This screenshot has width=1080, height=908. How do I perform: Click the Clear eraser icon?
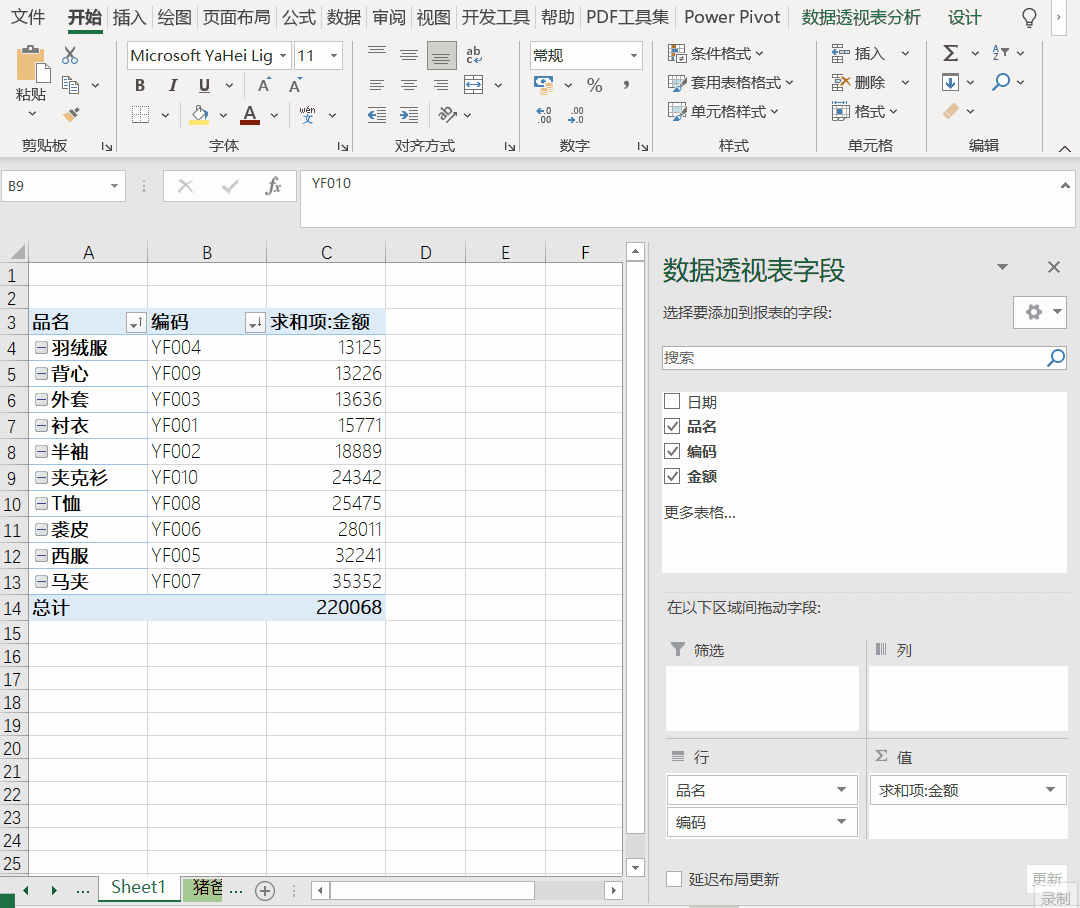click(x=951, y=111)
